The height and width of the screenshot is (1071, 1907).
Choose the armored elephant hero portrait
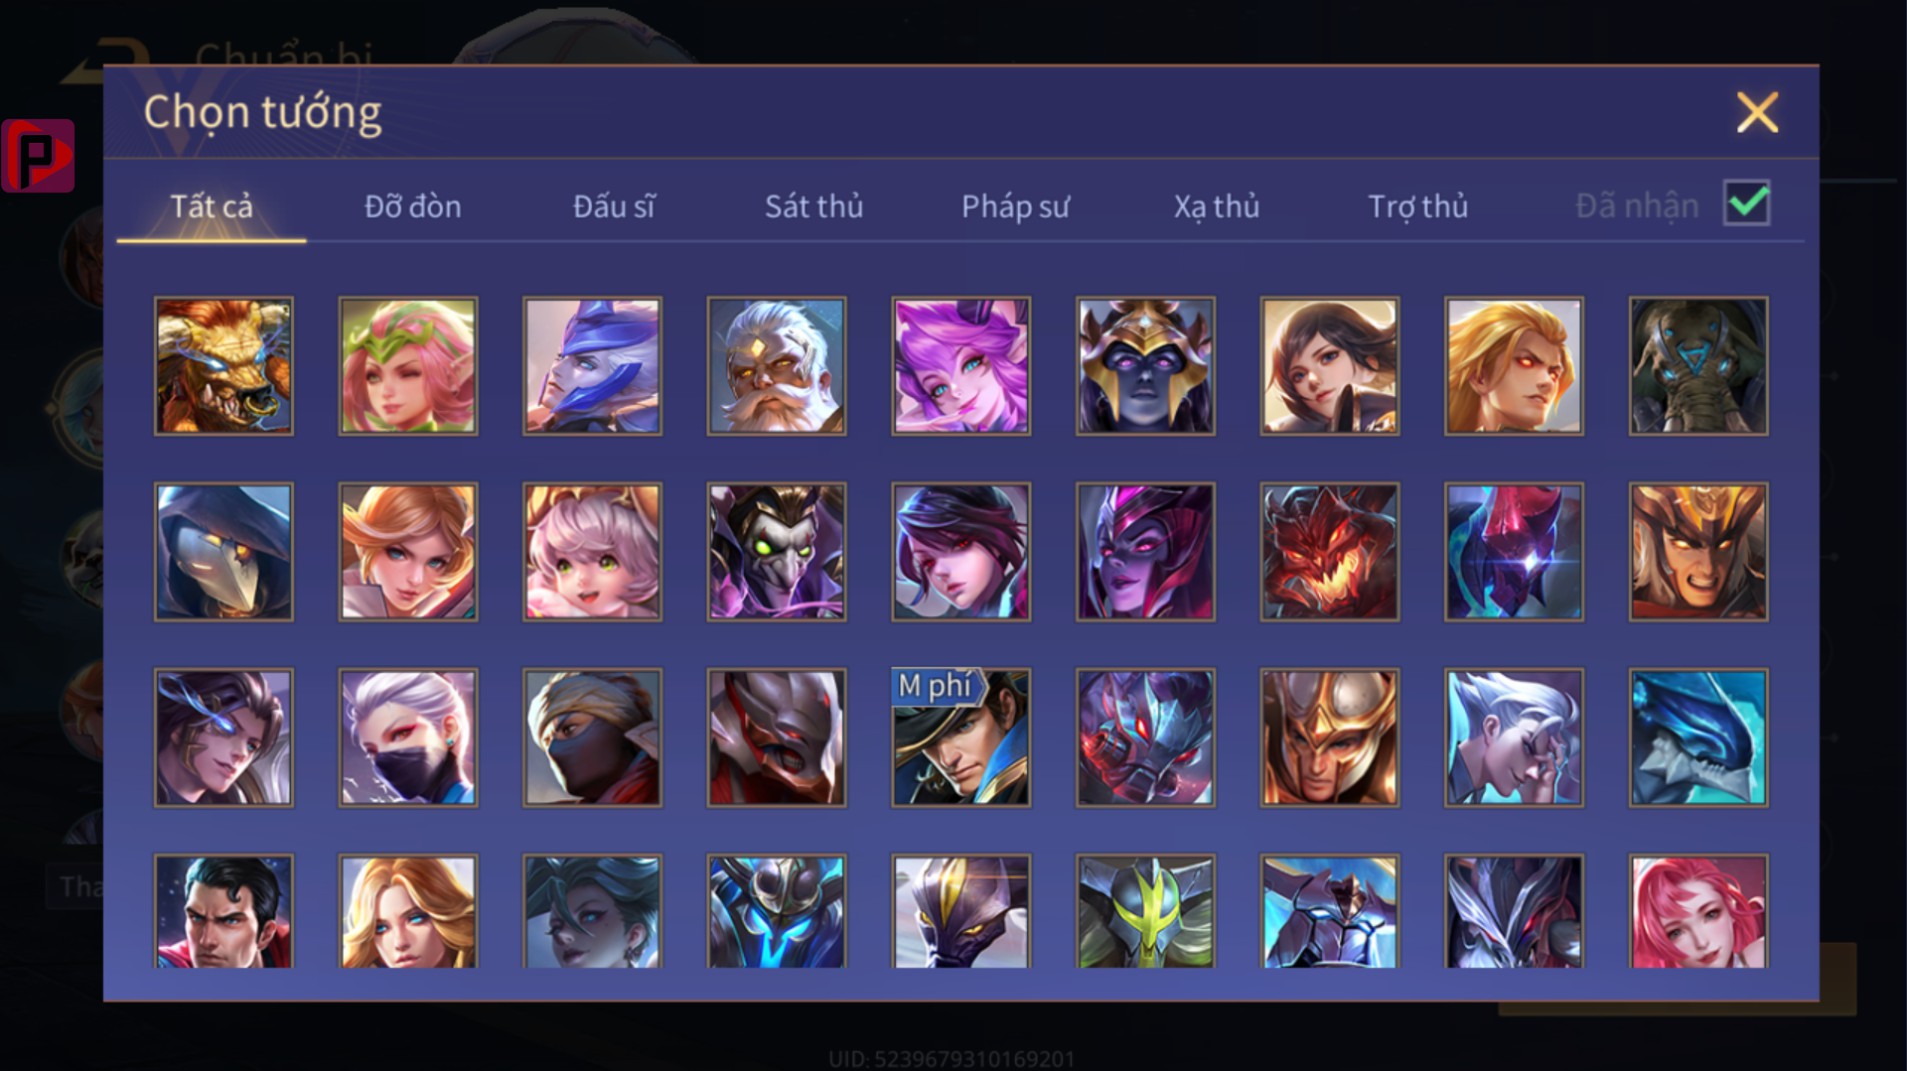coord(1698,366)
